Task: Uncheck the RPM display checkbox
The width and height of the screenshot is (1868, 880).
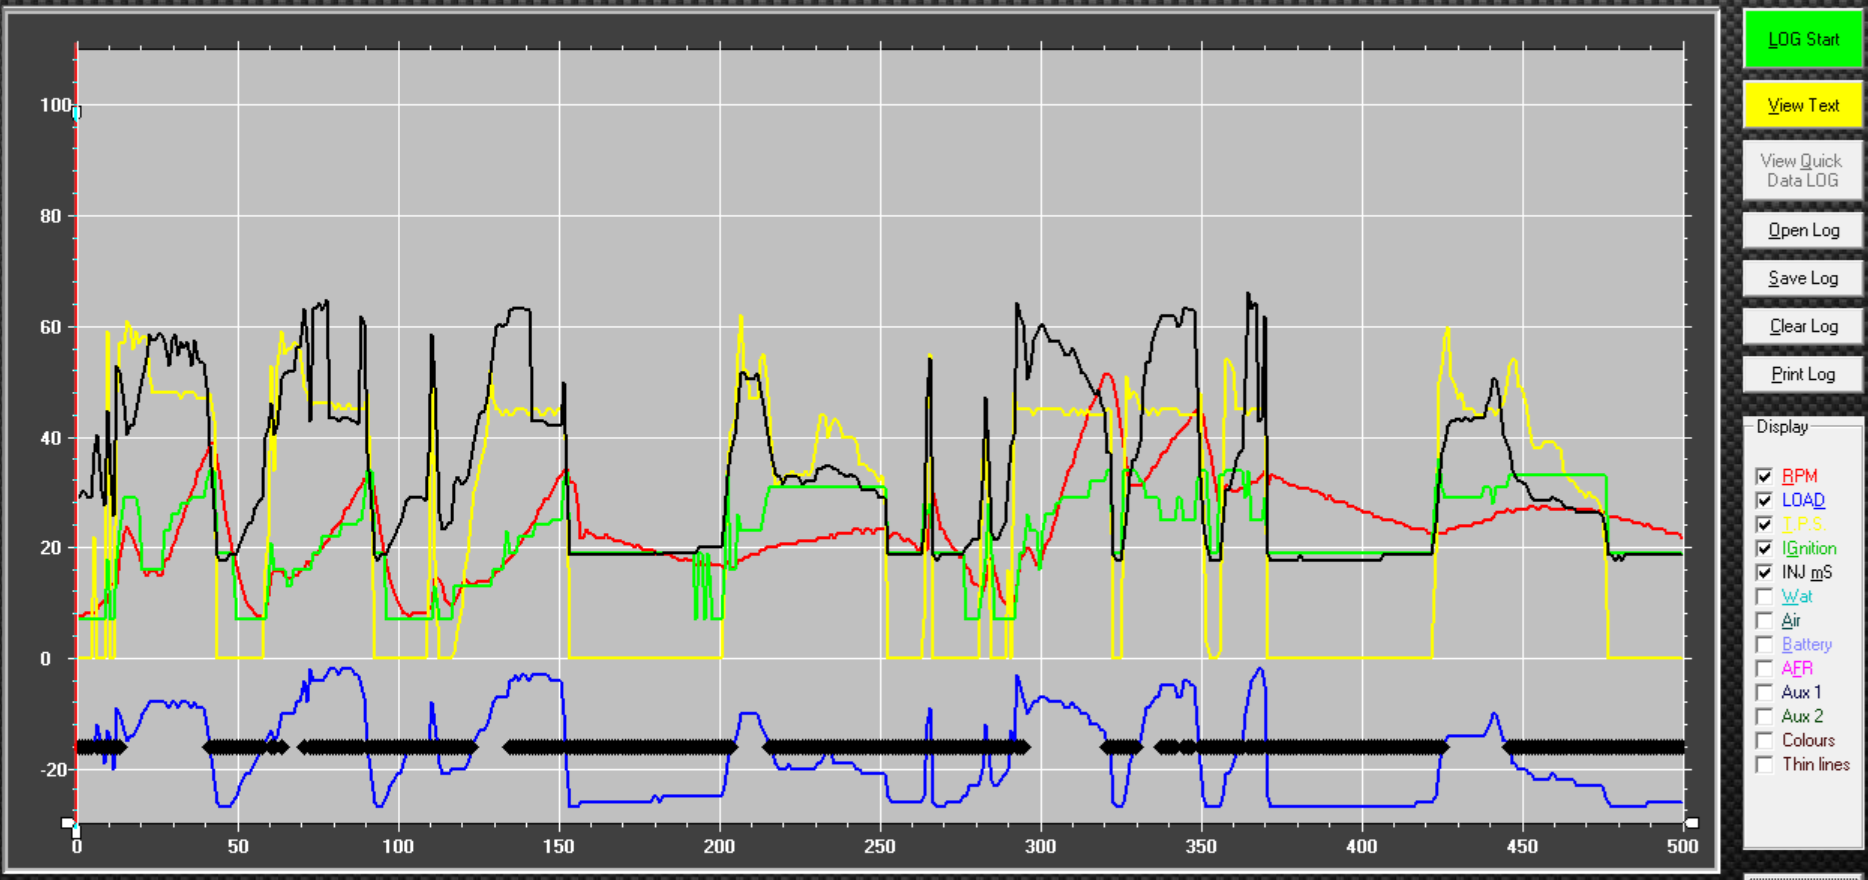Action: click(1764, 476)
